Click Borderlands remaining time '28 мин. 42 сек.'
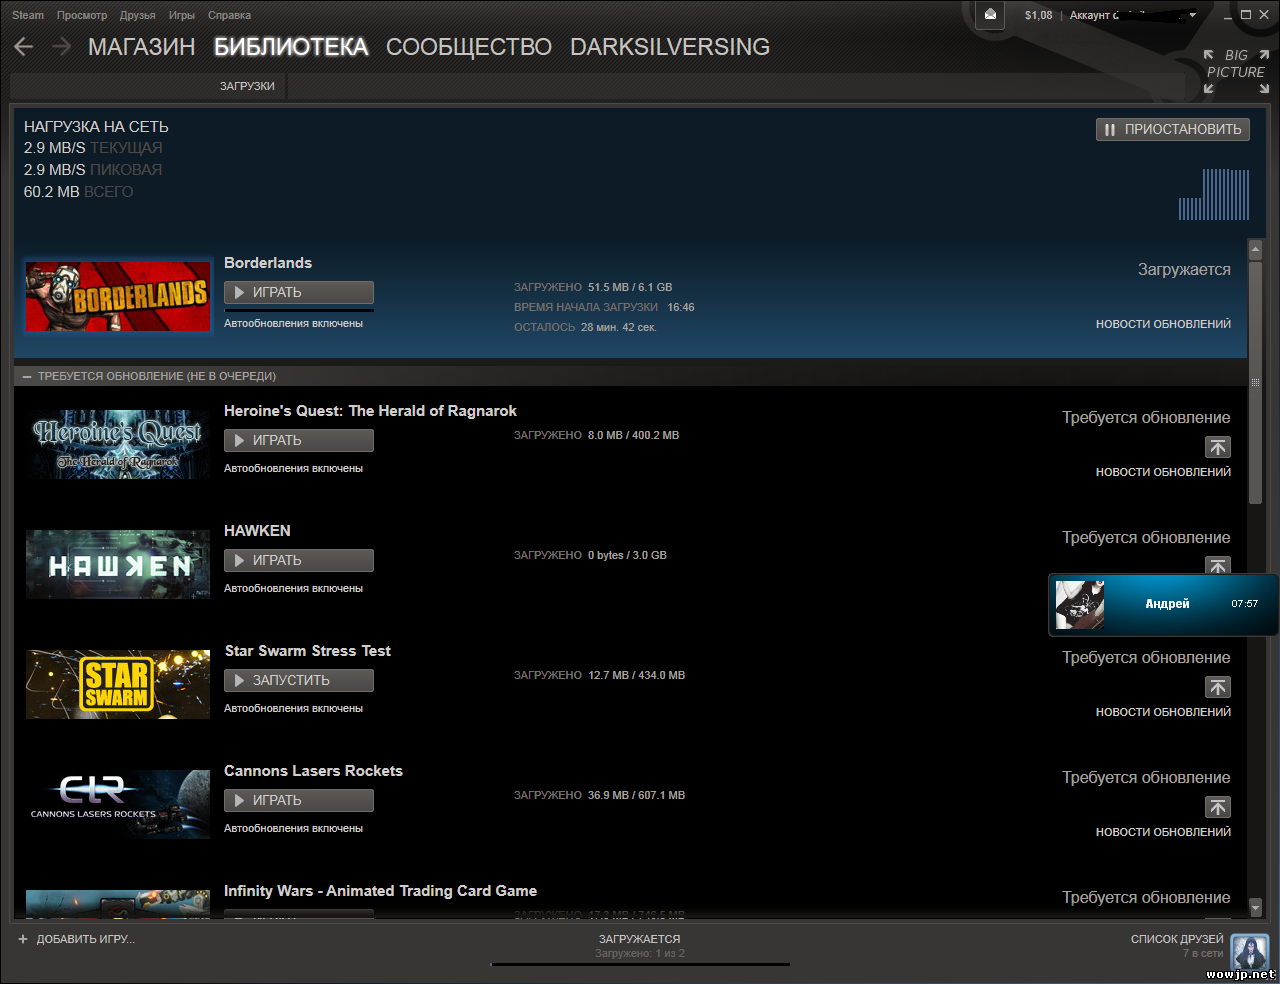The width and height of the screenshot is (1280, 984). coord(618,327)
